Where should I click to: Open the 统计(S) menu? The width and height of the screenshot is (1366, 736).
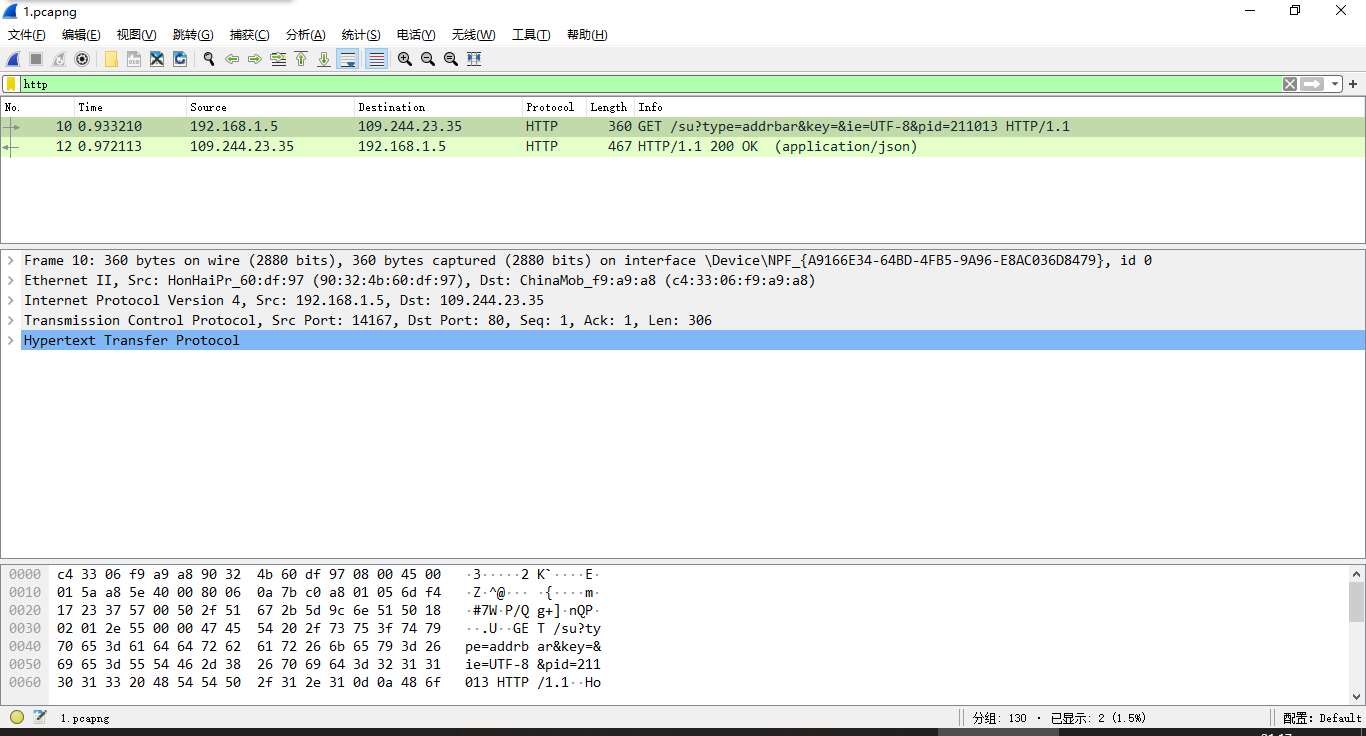click(x=360, y=35)
